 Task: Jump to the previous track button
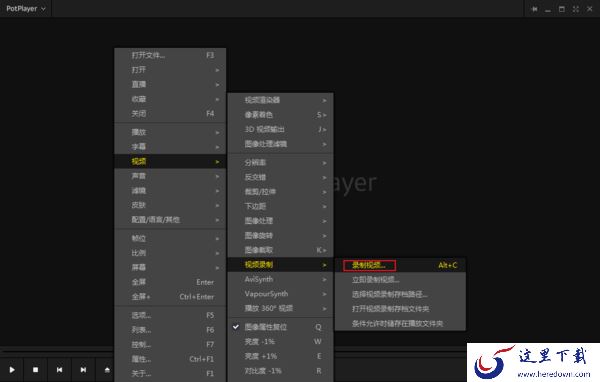(x=59, y=370)
